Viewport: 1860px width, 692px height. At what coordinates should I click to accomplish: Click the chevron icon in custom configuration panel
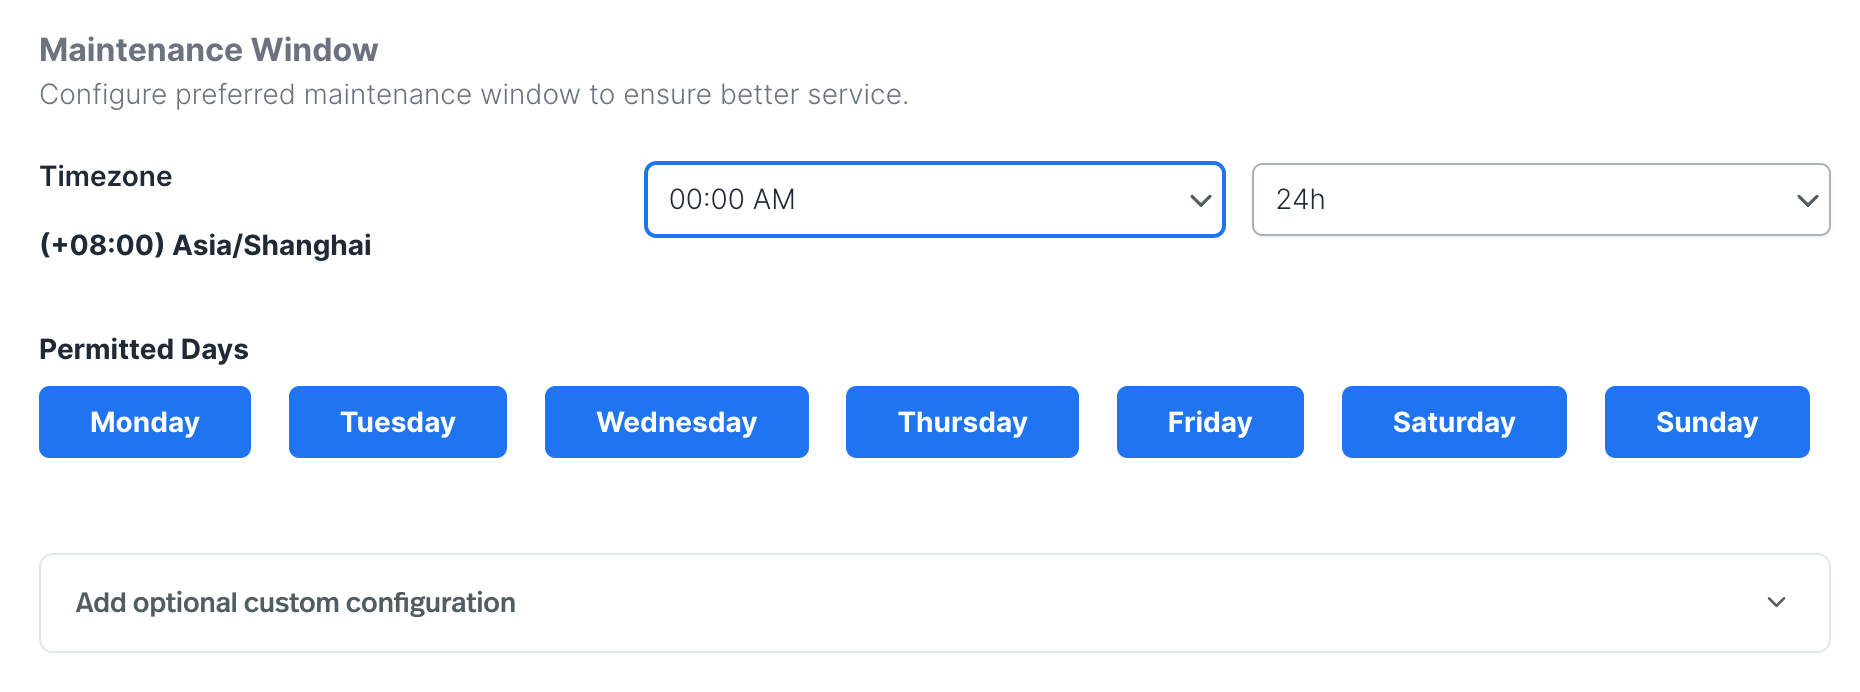point(1776,602)
